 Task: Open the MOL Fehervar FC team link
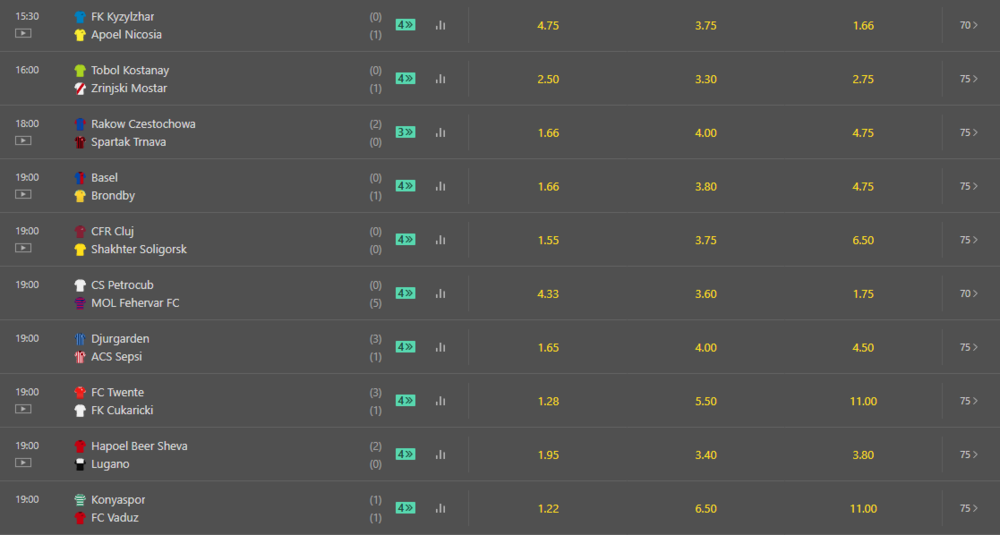click(135, 303)
